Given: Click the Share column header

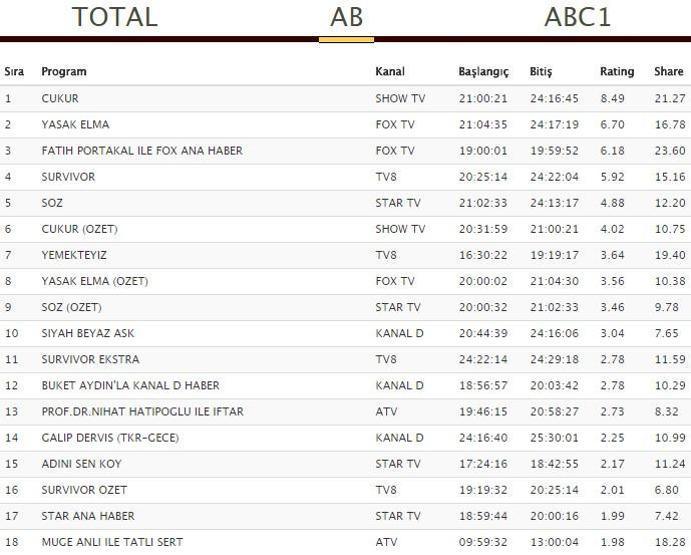Looking at the screenshot, I should point(669,71).
